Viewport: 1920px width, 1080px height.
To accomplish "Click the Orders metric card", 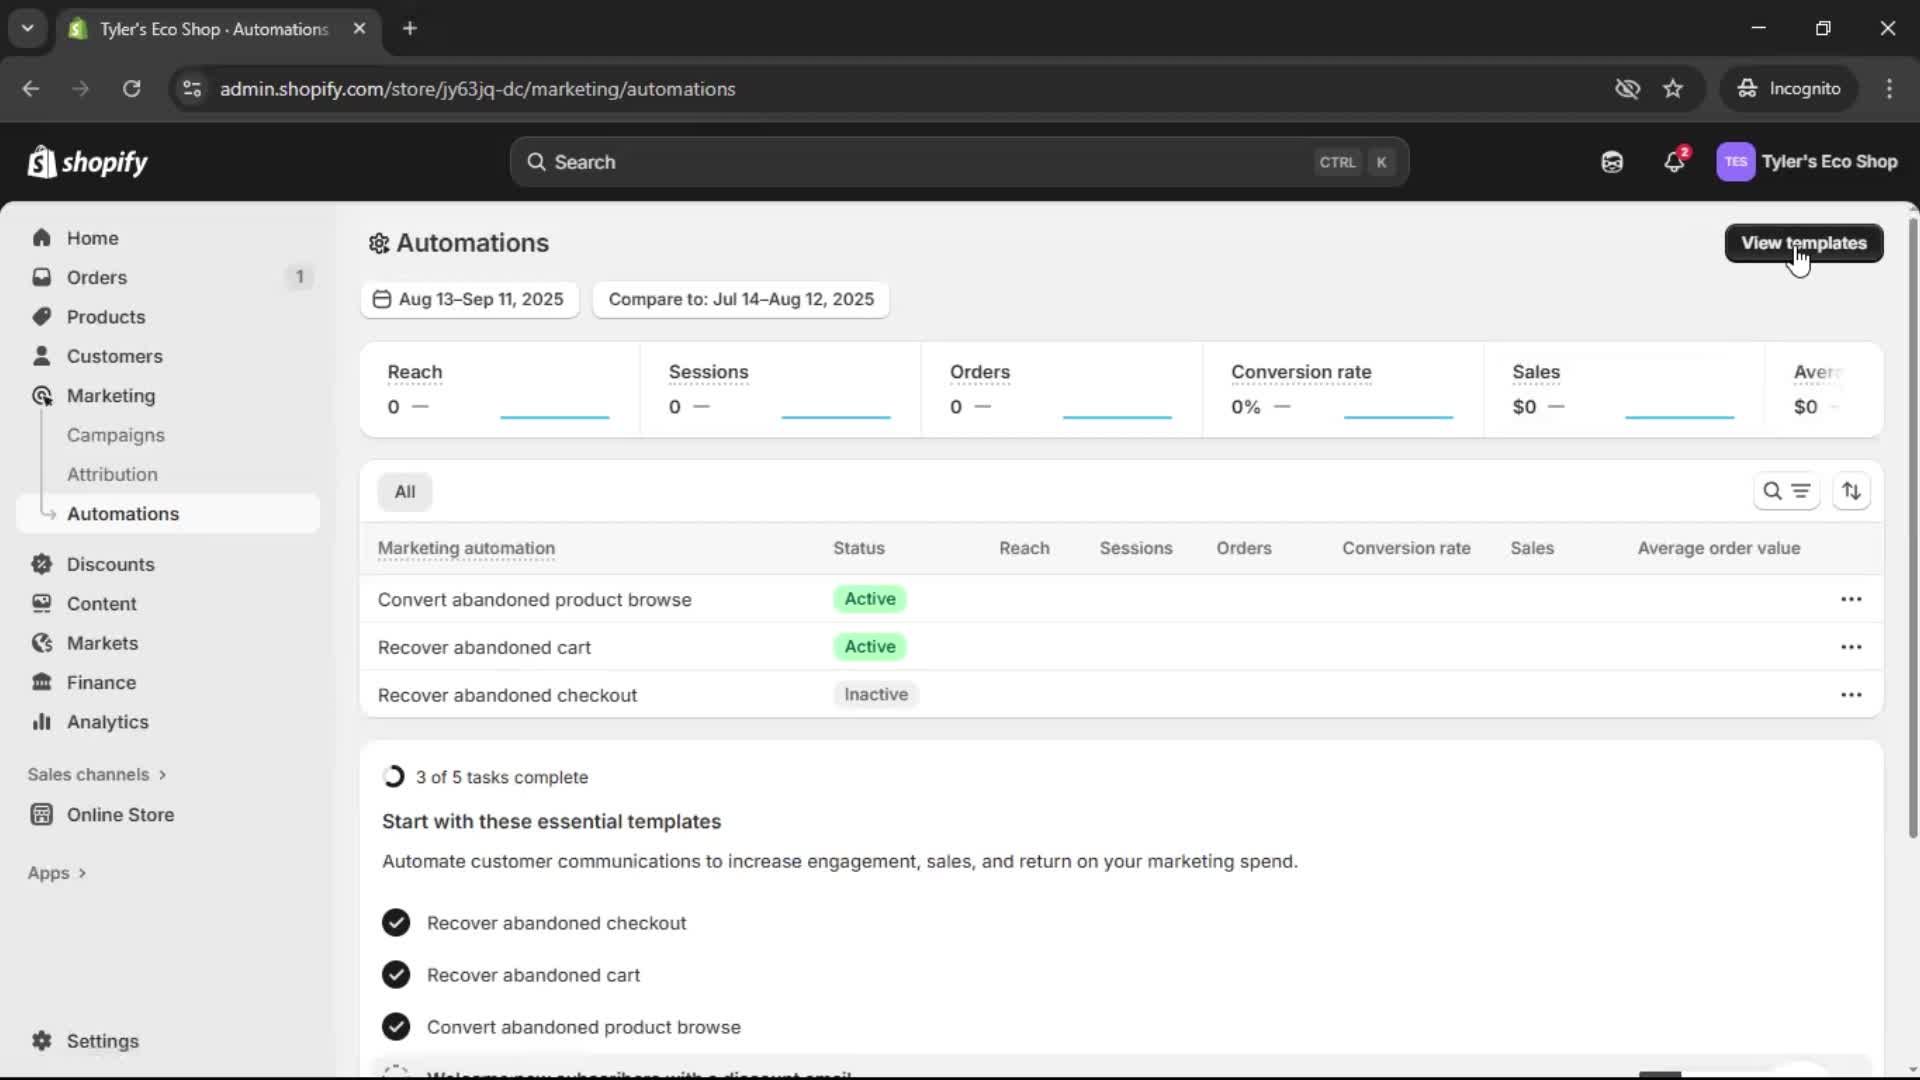I will click(1061, 390).
